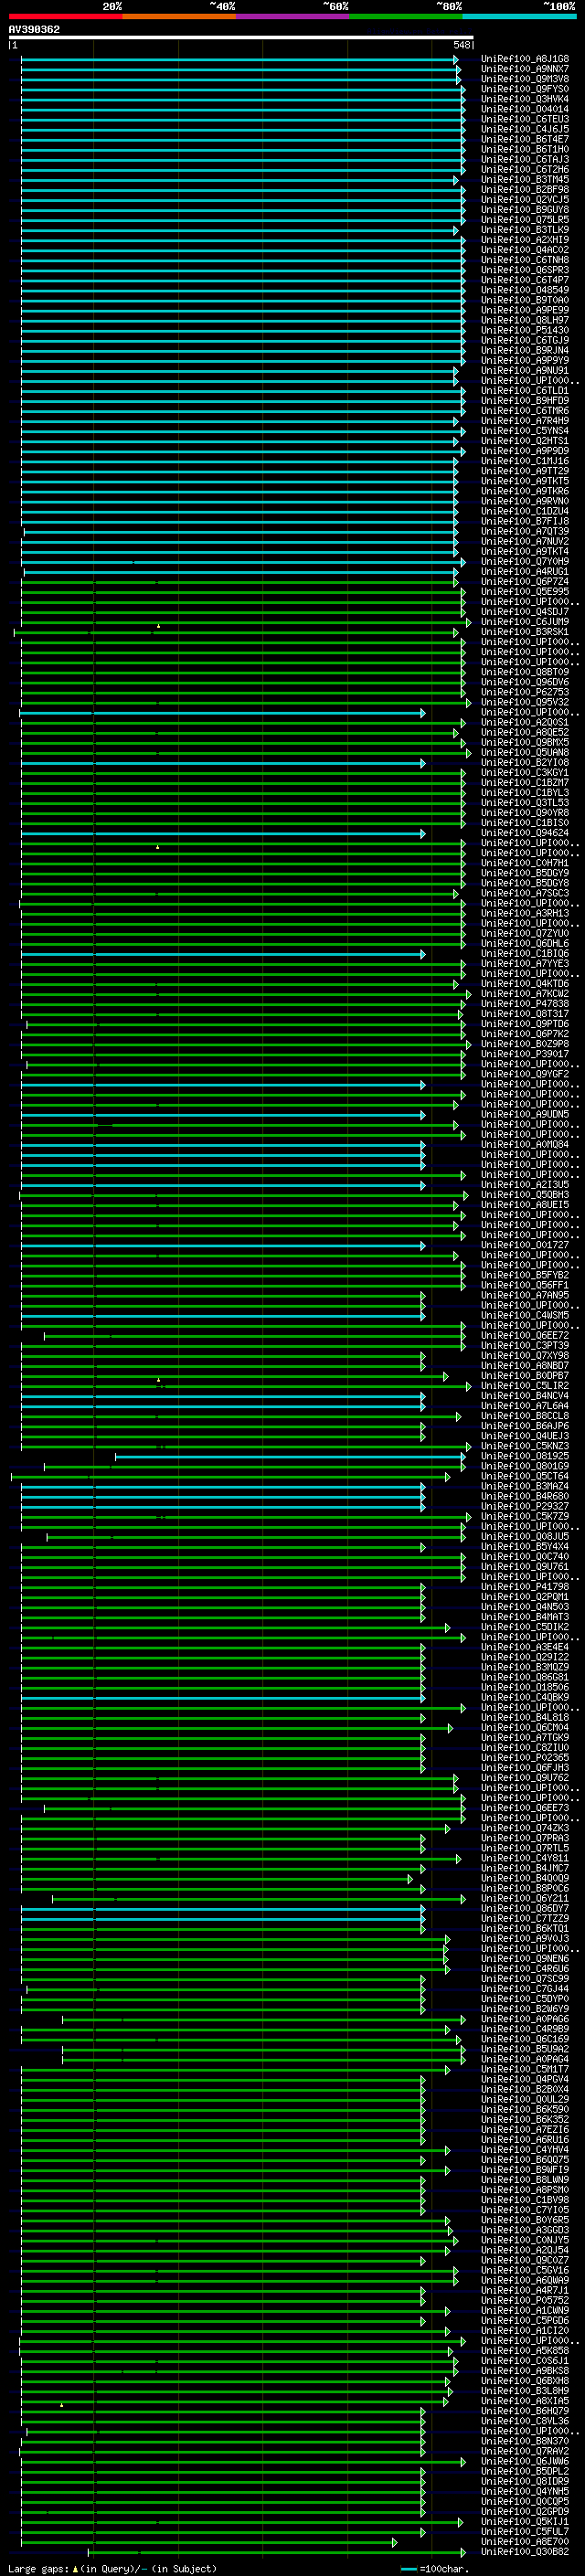Click hit UniRef100_A7R4H9
585x2576 pixels.
click(x=525, y=421)
